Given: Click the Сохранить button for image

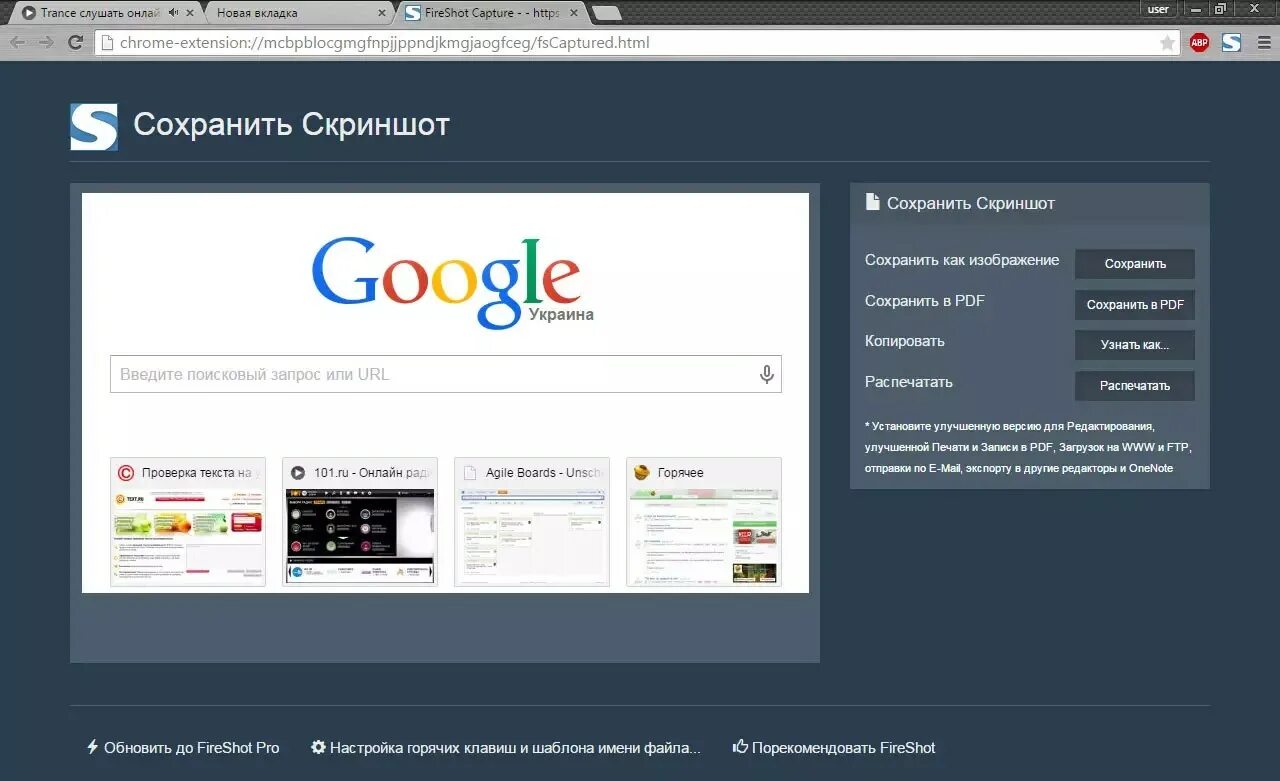Looking at the screenshot, I should tap(1135, 264).
